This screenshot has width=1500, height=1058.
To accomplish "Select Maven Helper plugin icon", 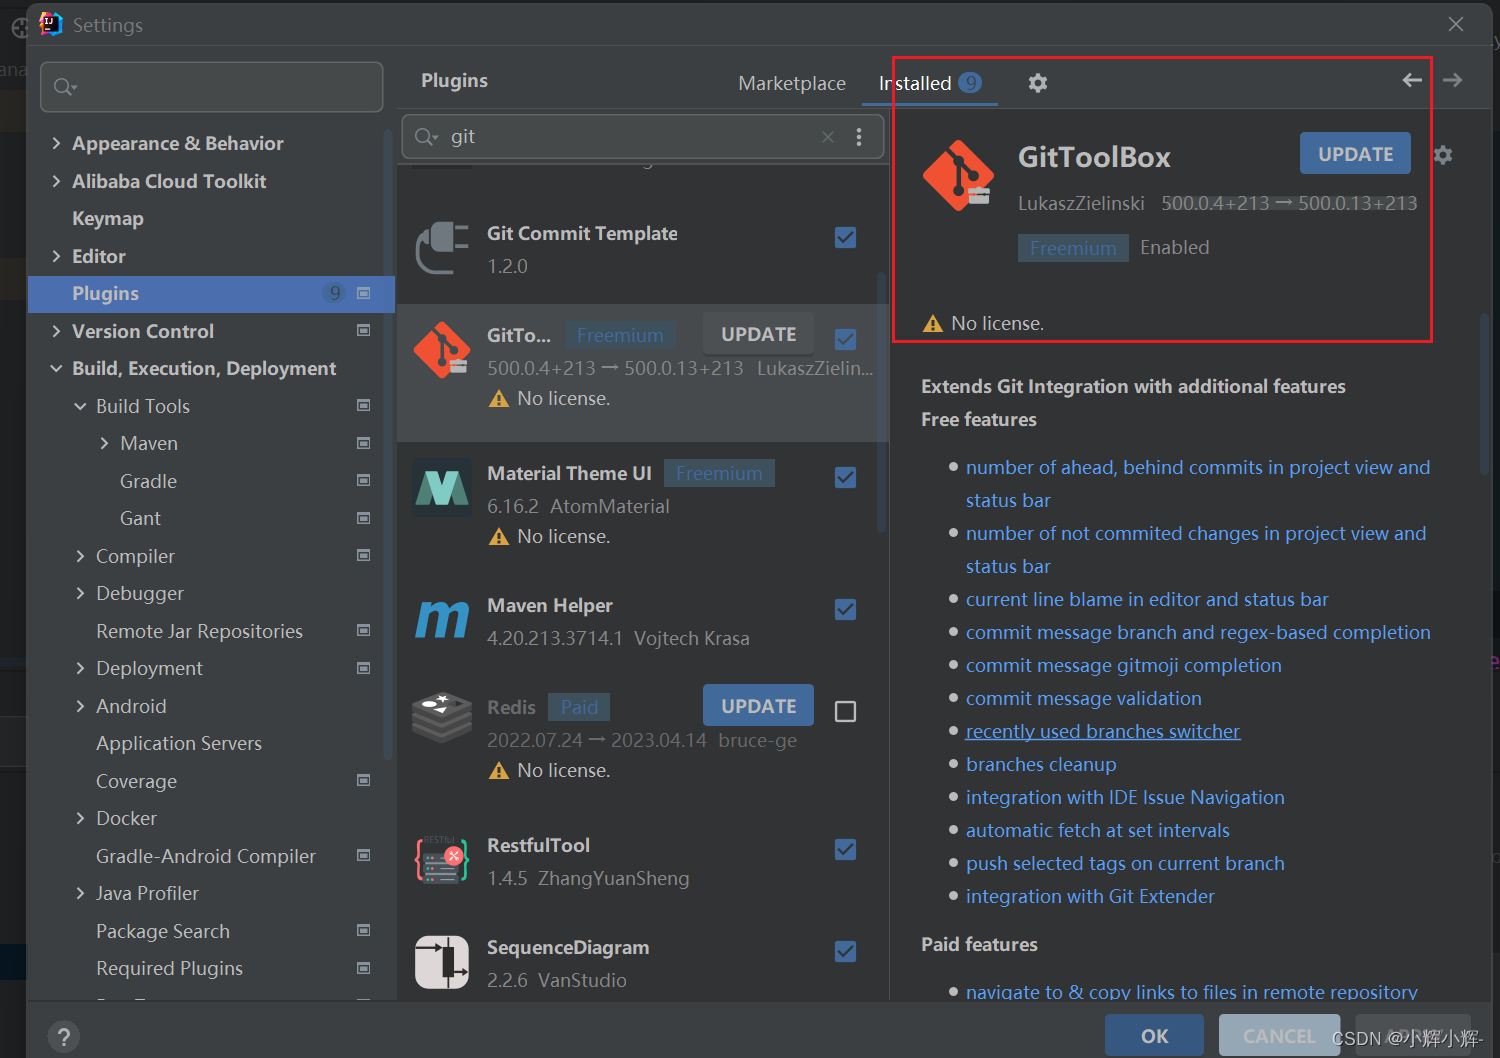I will click(442, 620).
